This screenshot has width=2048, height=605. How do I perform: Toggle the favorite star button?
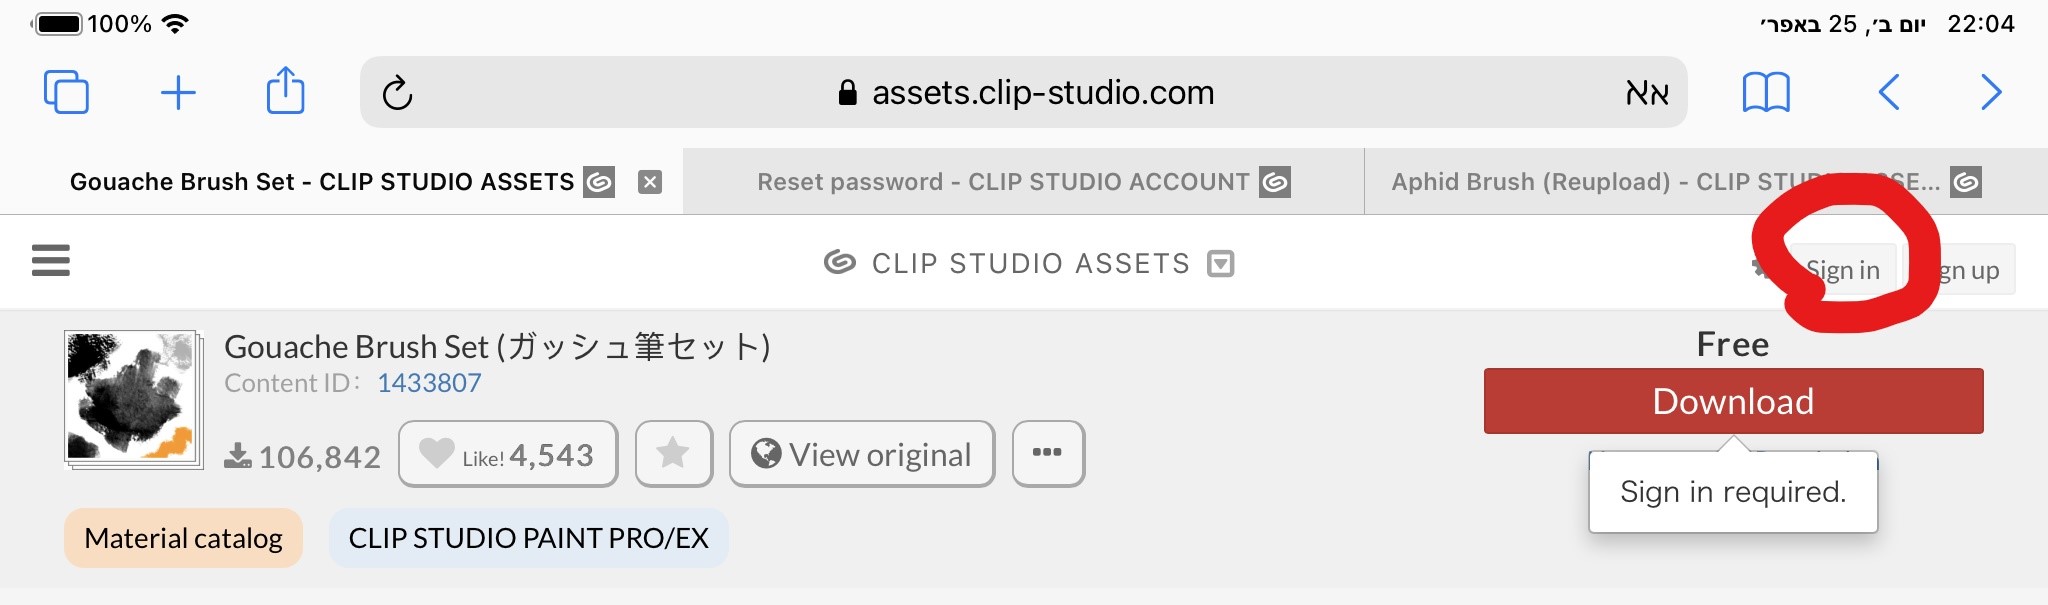point(674,454)
